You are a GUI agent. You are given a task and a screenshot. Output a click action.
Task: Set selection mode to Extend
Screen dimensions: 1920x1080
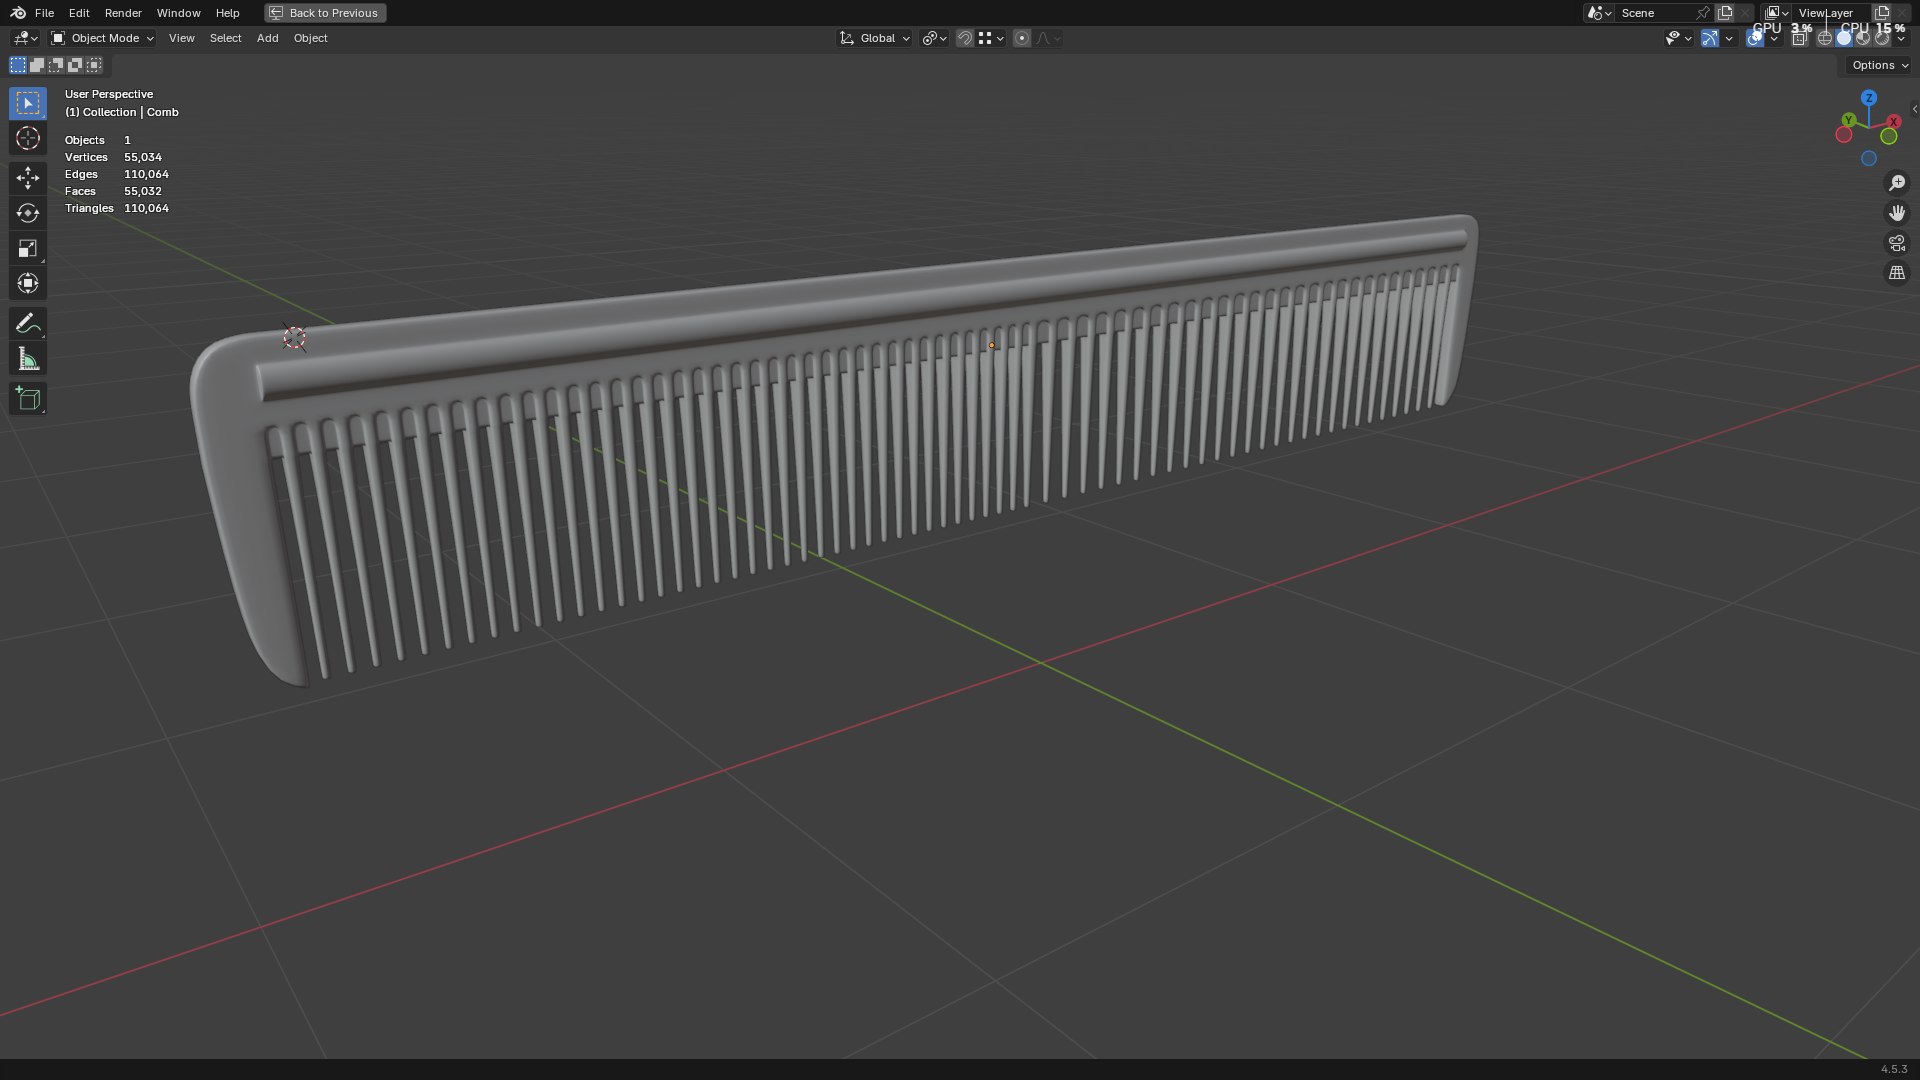point(37,65)
